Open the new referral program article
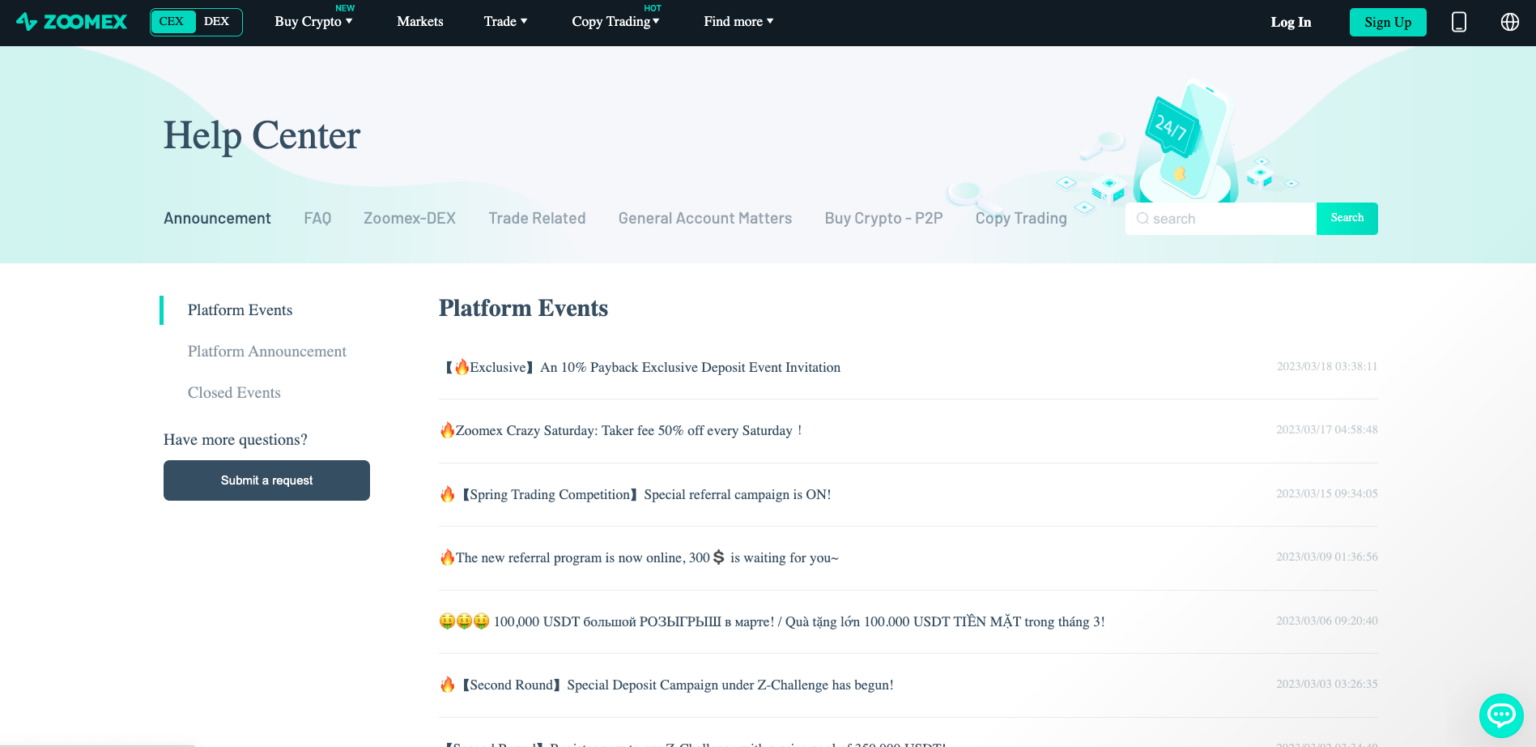This screenshot has height=747, width=1536. pos(639,557)
